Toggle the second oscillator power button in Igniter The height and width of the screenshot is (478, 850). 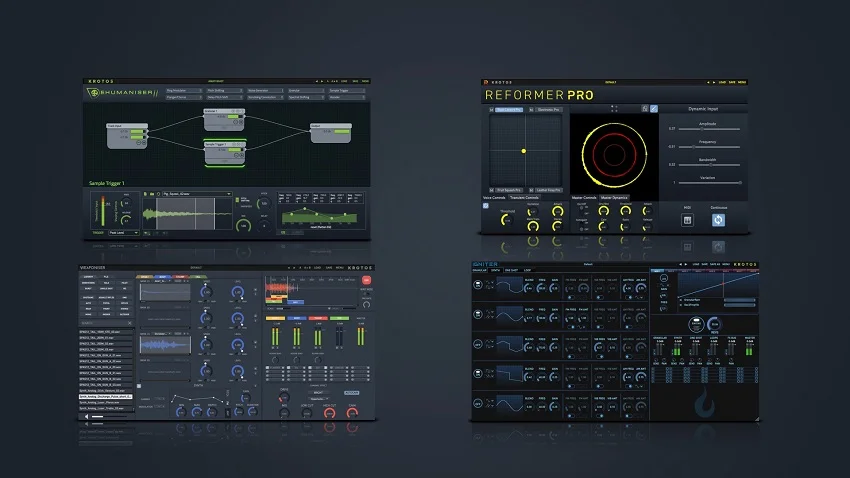pos(478,314)
